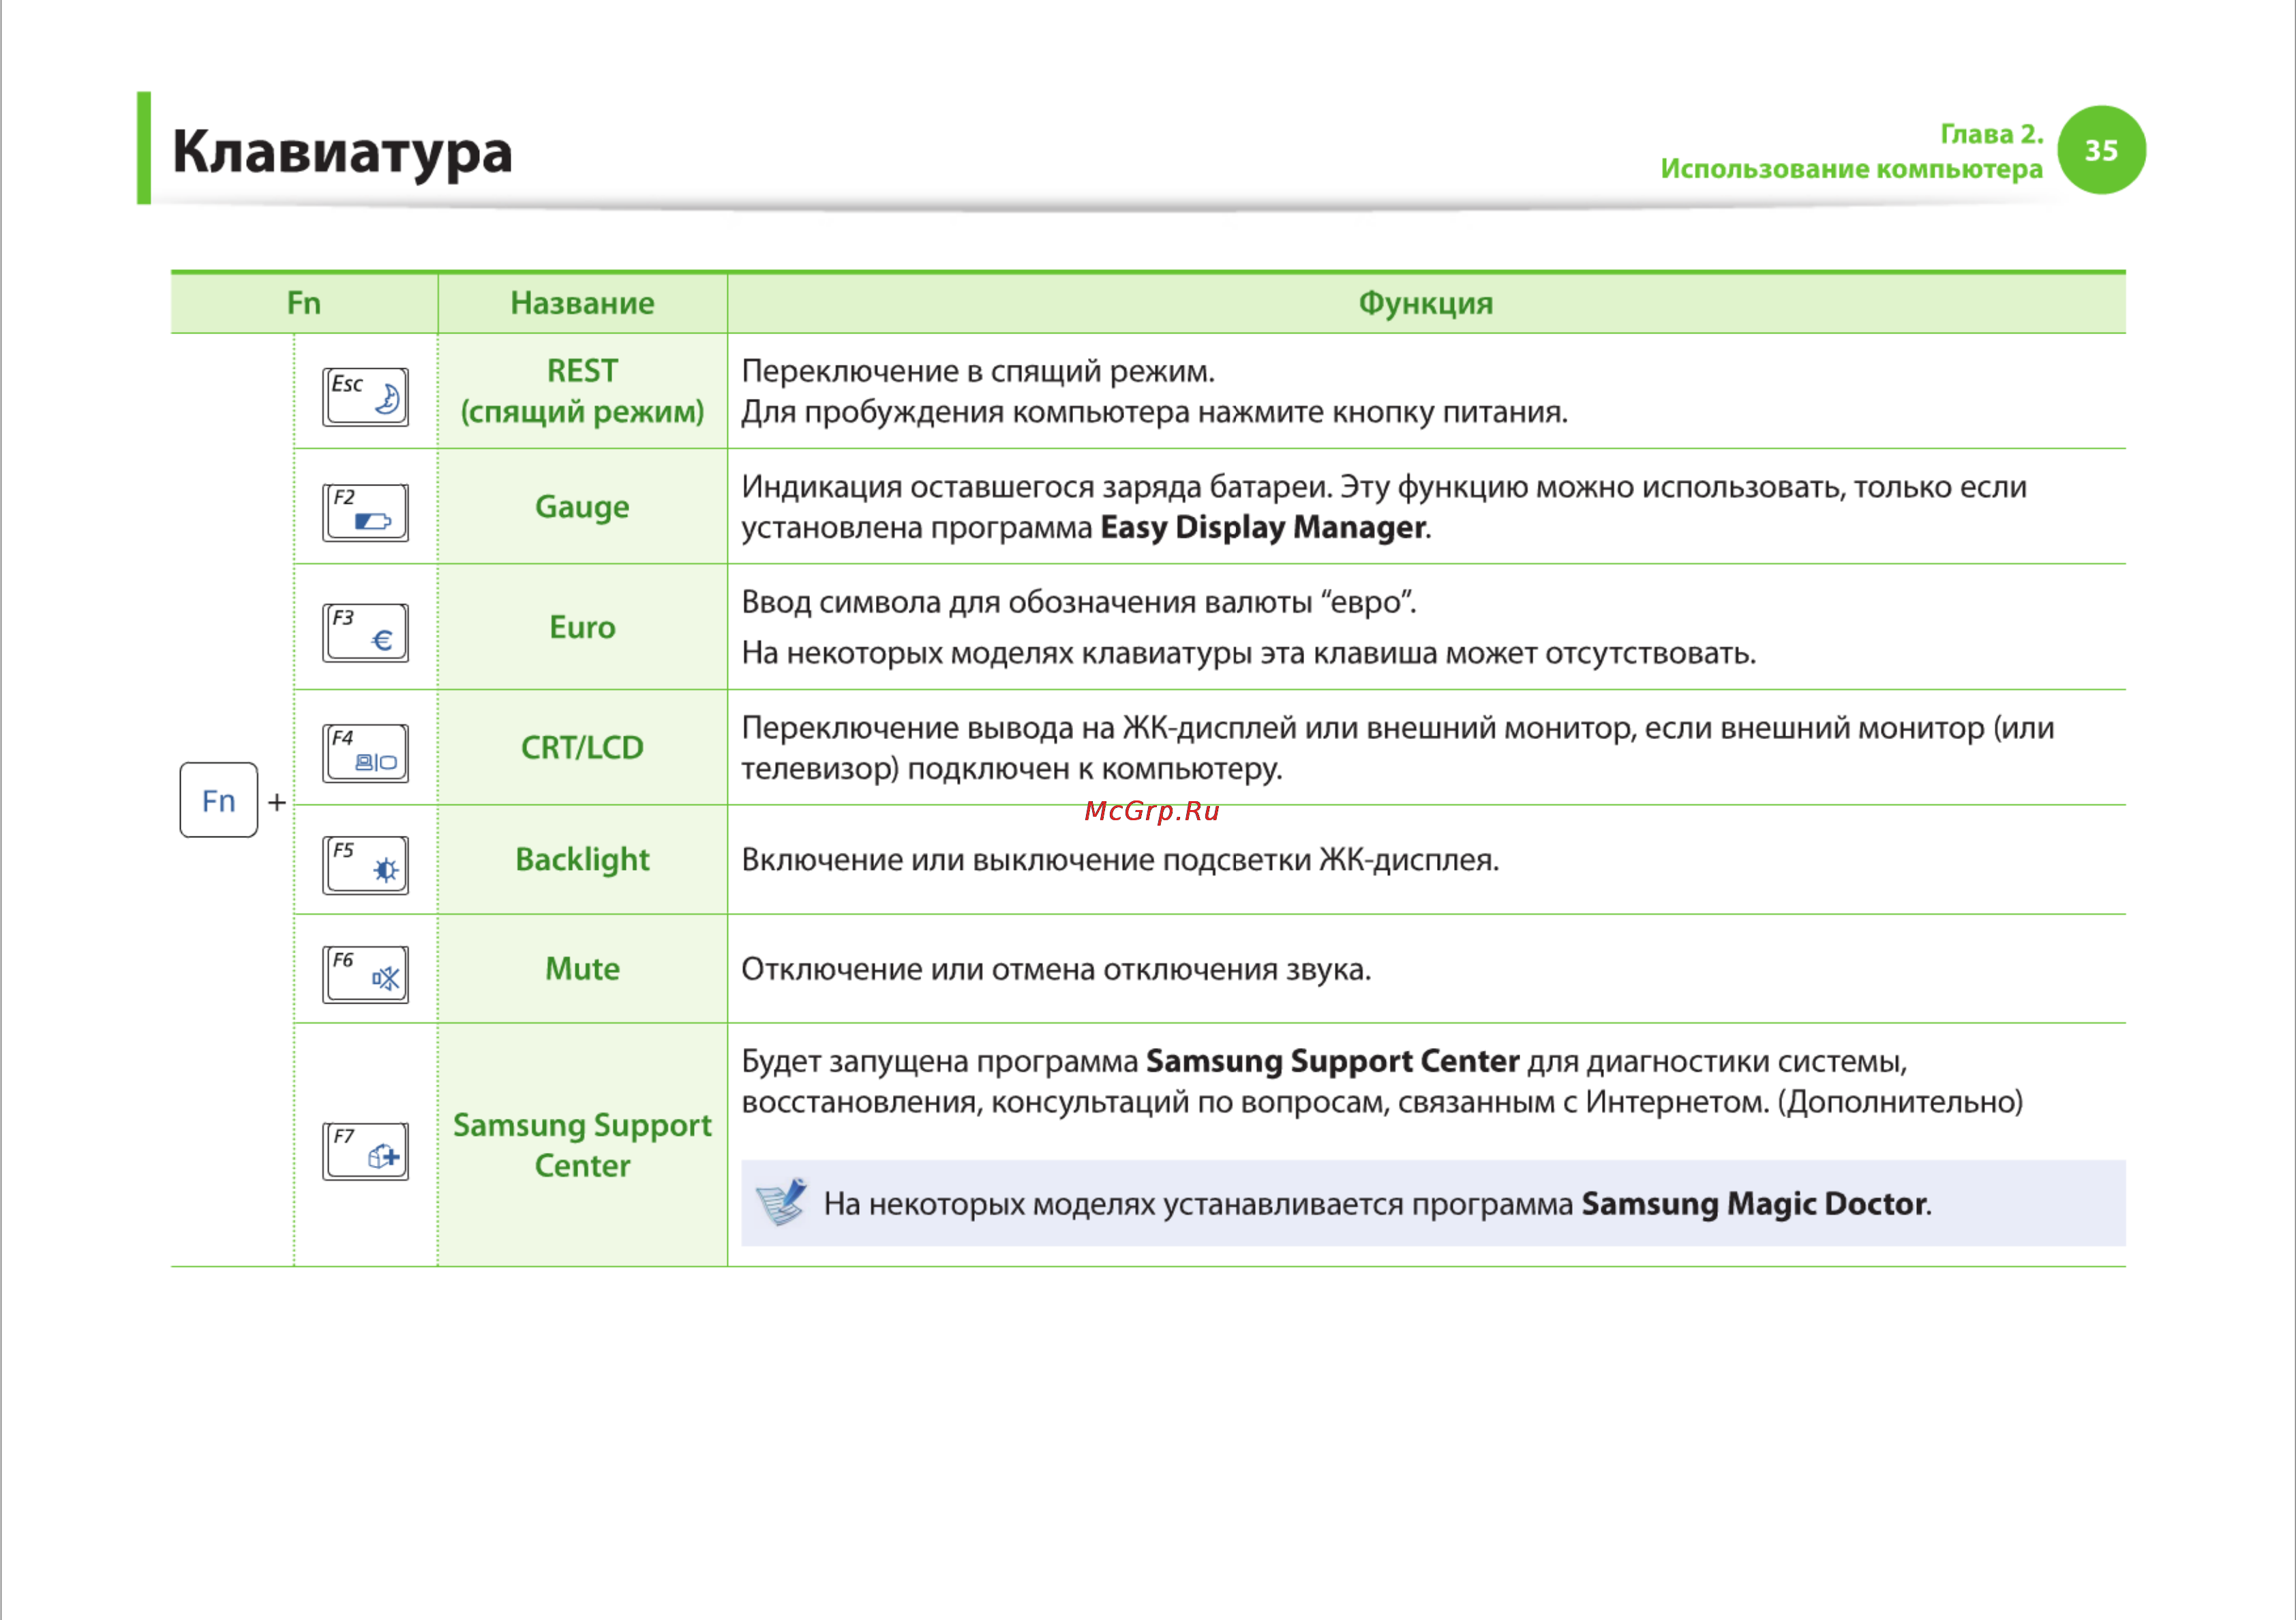Screen dimensions: 2296x1620
Task: Click the 'Fn' column header
Action: 304,303
